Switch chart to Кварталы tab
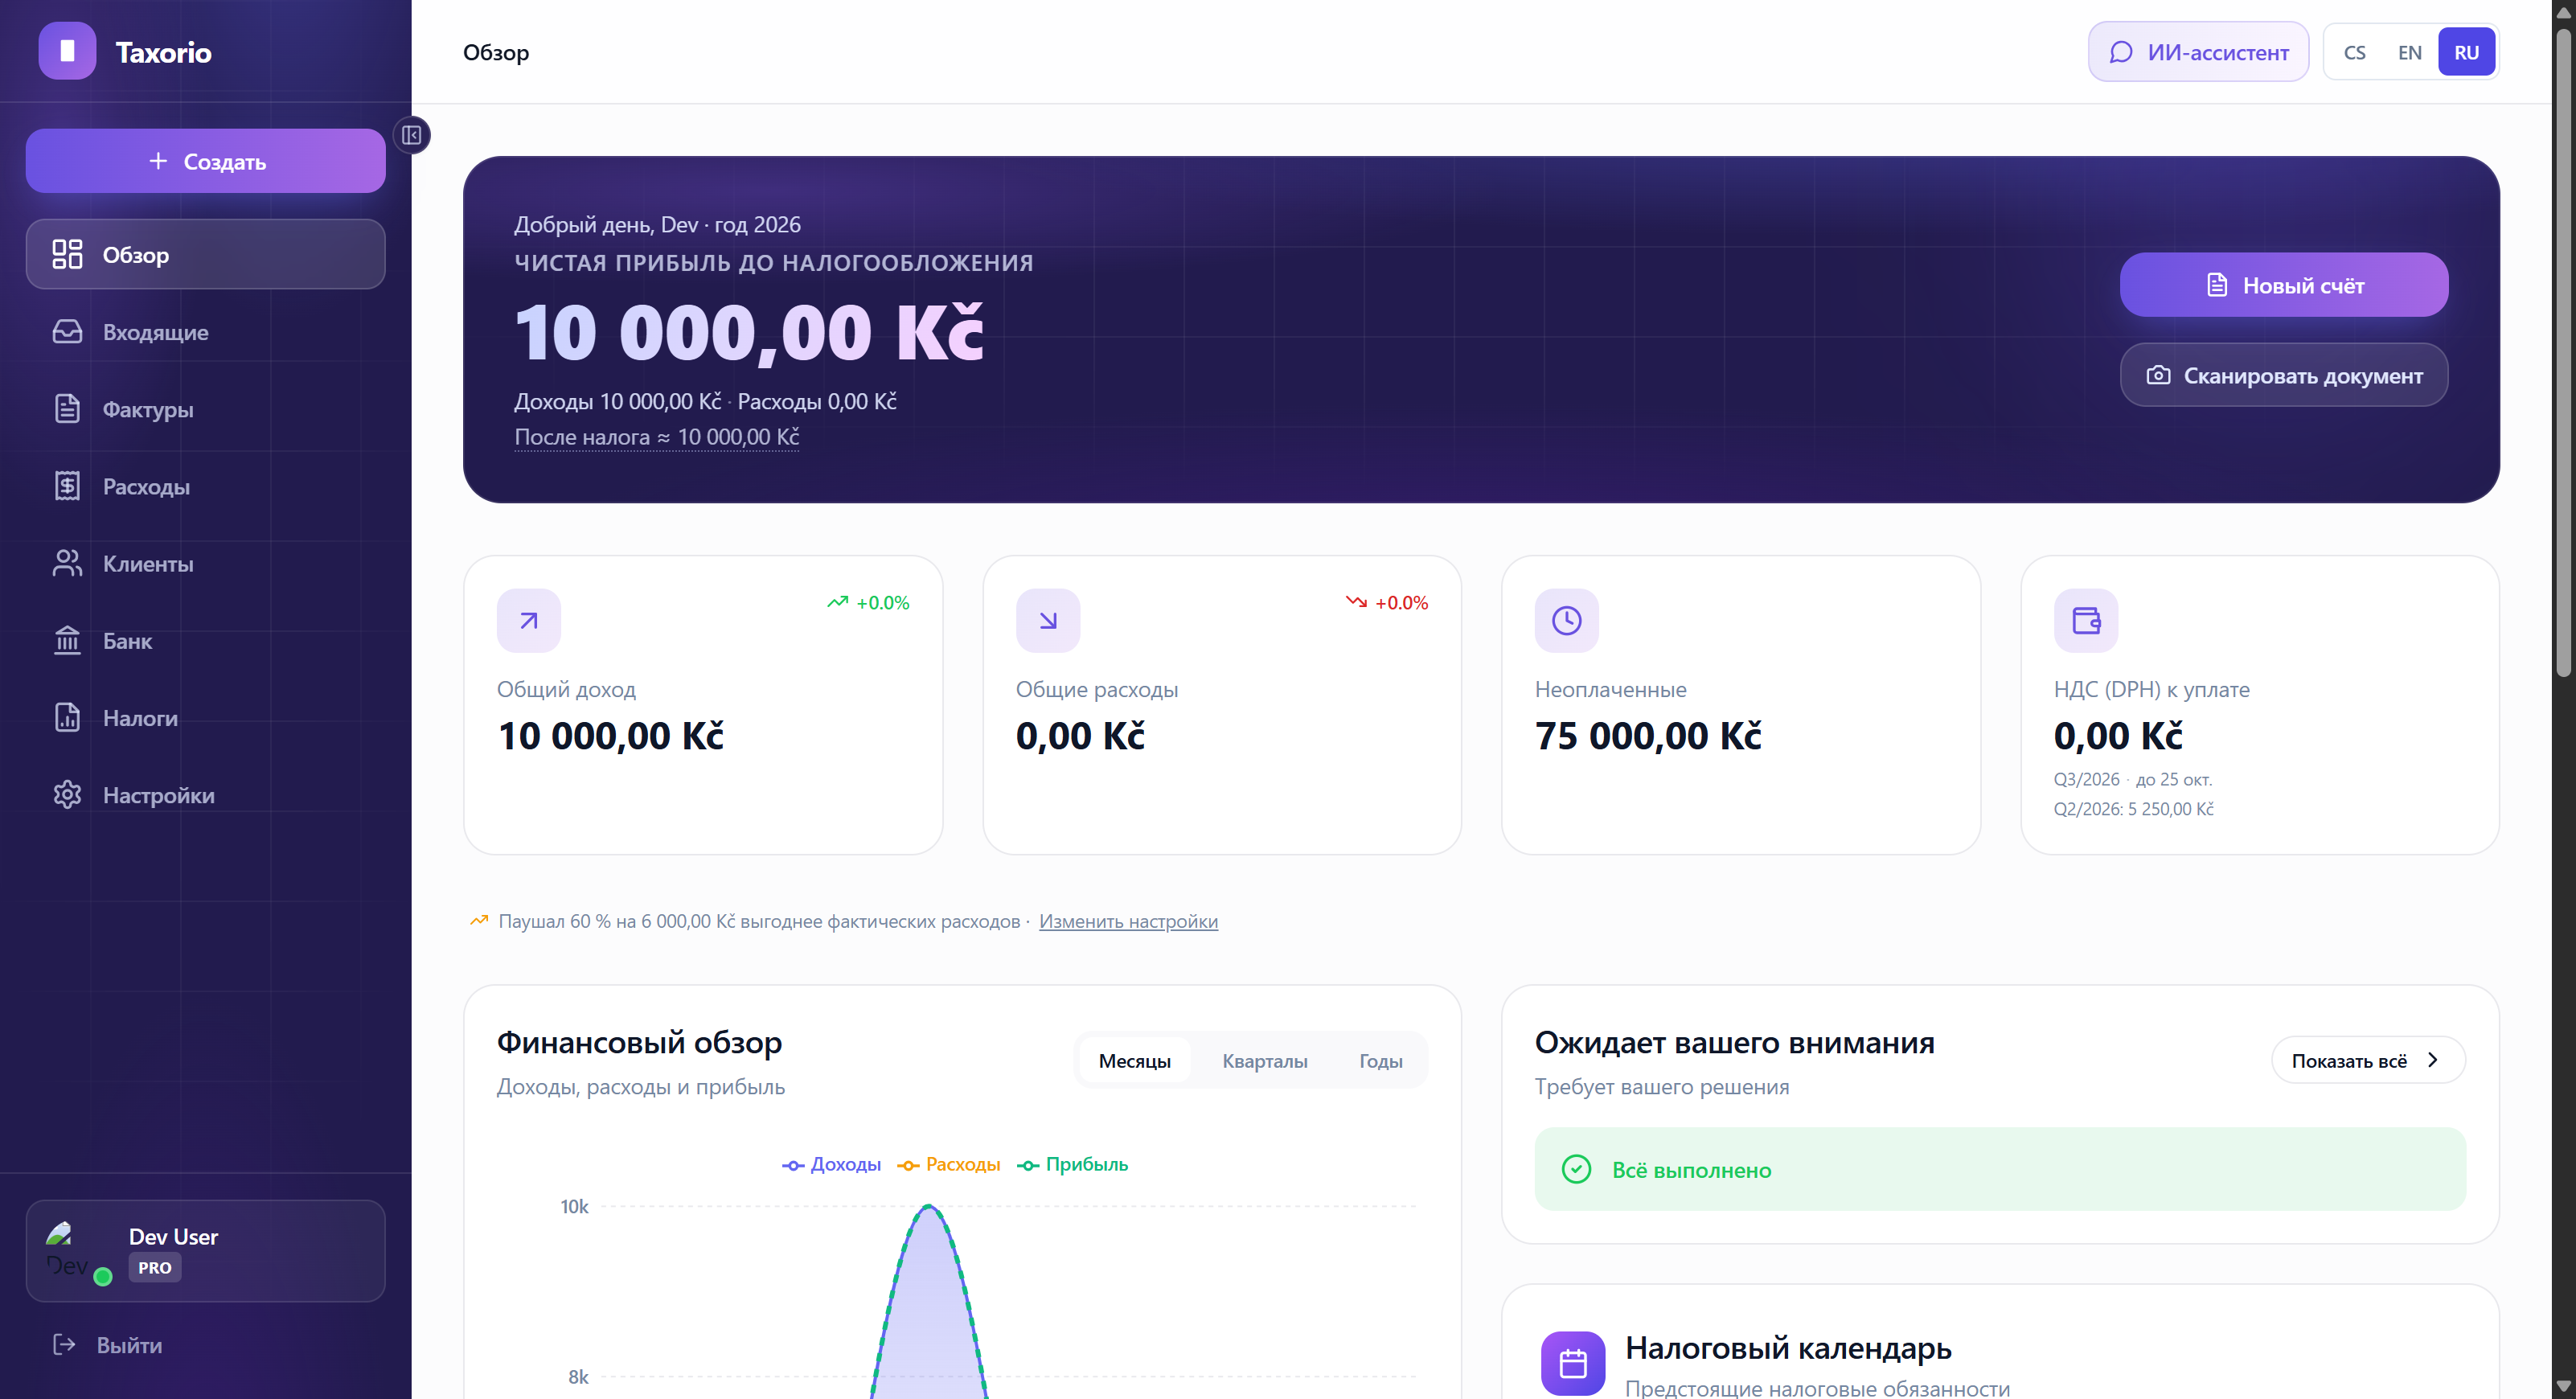 [x=1264, y=1061]
